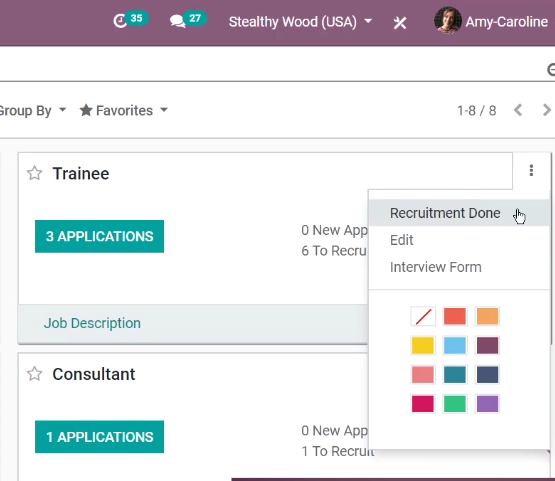Viewport: 555px width, 481px height.
Task: Open Amy-Caroline user avatar menu
Action: (447, 21)
